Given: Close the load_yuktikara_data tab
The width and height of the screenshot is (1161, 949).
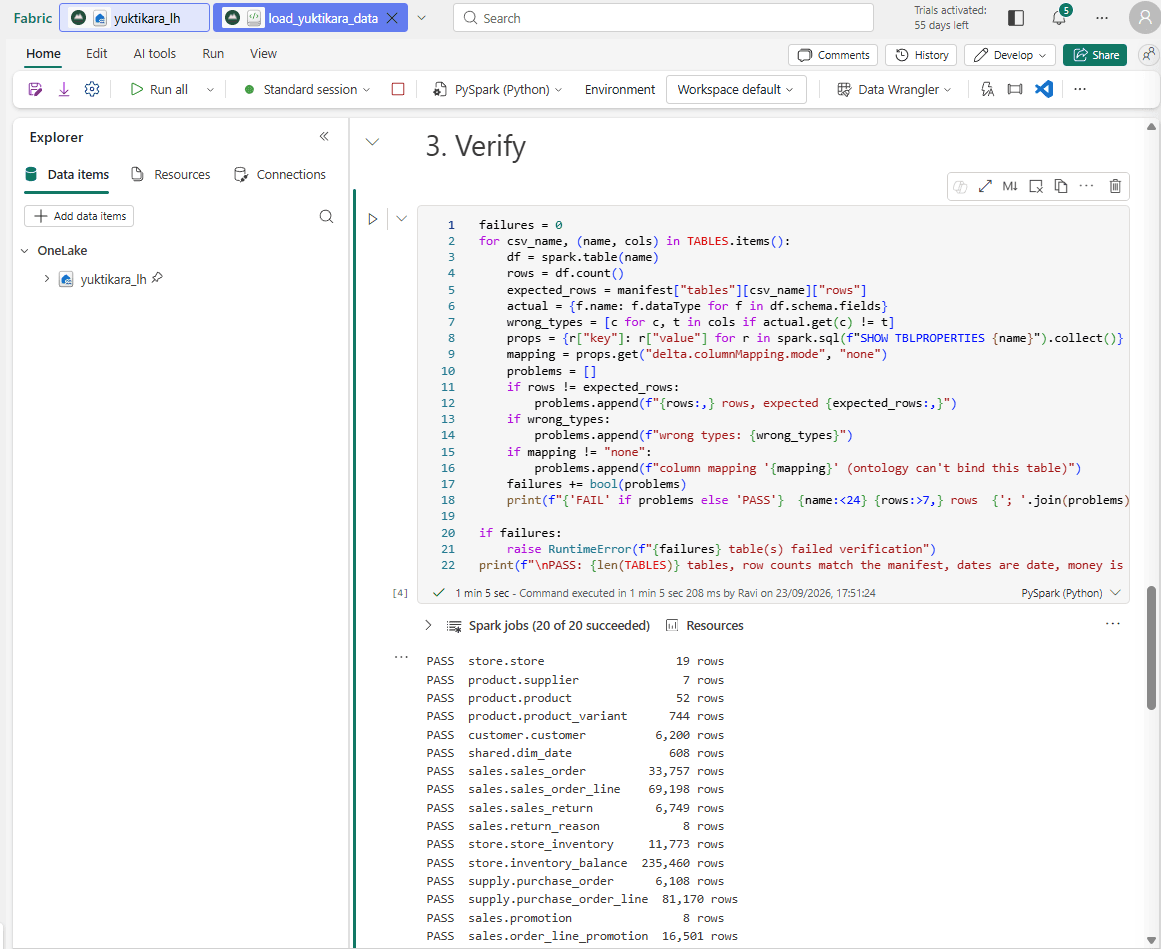Looking at the screenshot, I should [x=392, y=18].
